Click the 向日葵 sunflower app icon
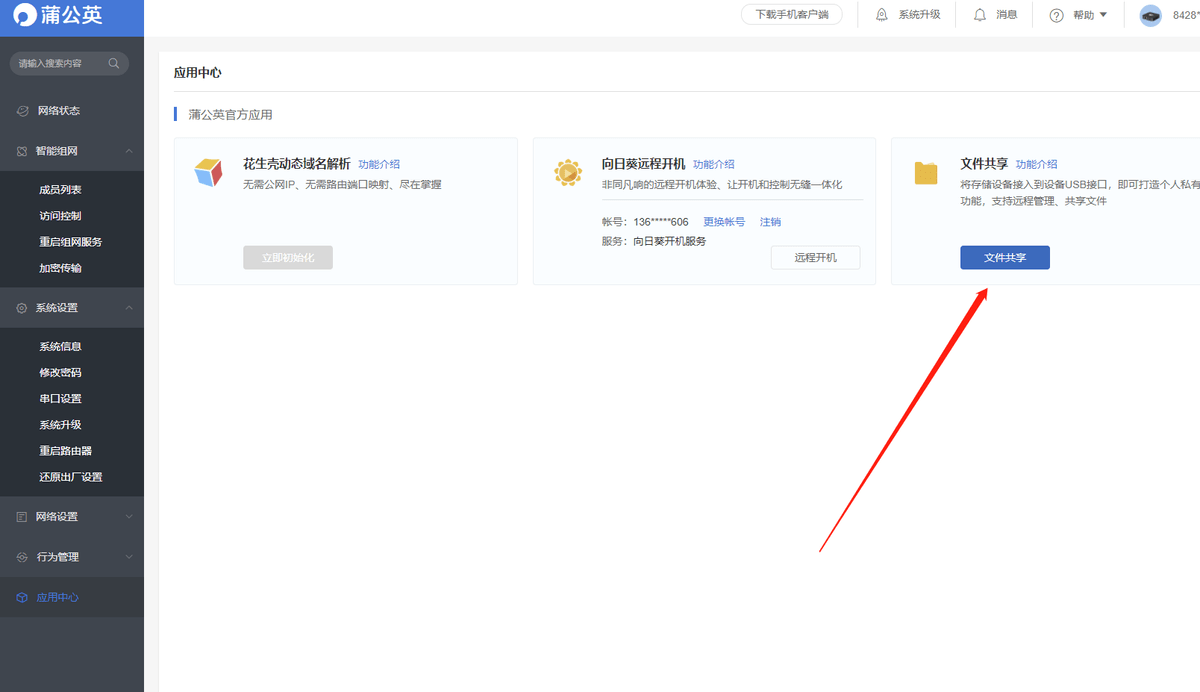This screenshot has width=1200, height=692. [568, 173]
